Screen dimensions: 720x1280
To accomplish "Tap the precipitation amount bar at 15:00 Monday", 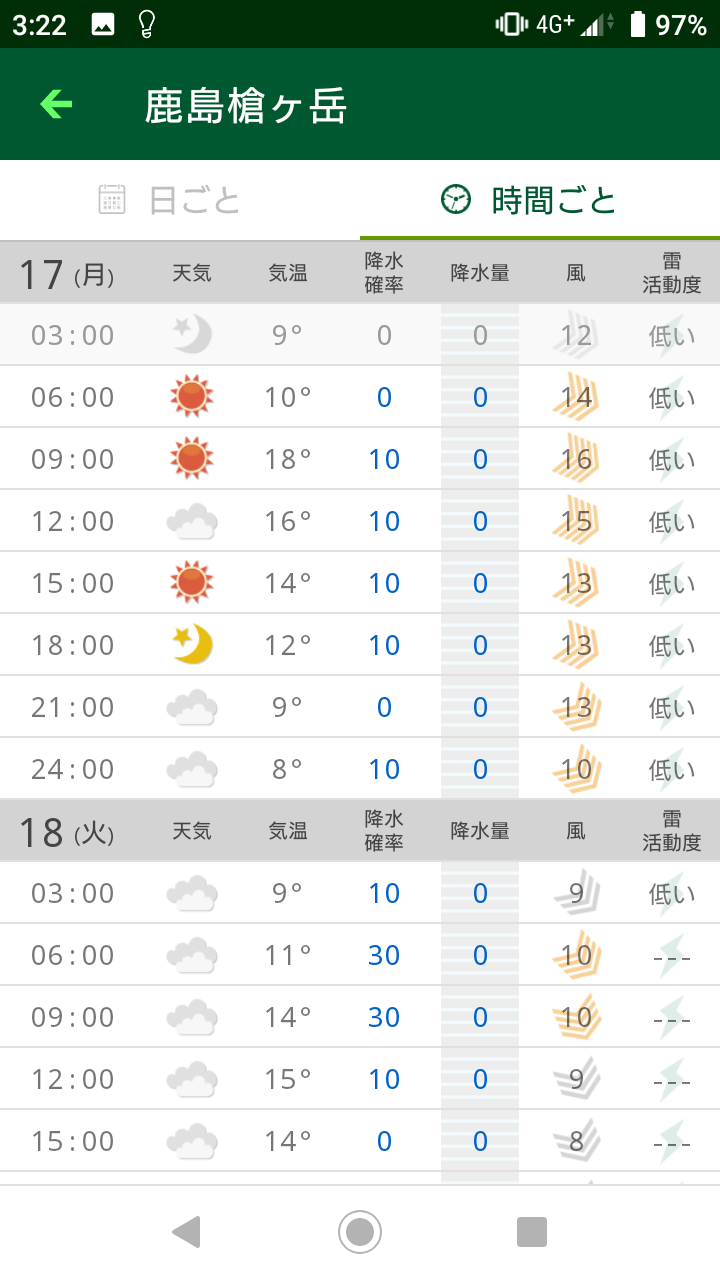I will pyautogui.click(x=480, y=583).
